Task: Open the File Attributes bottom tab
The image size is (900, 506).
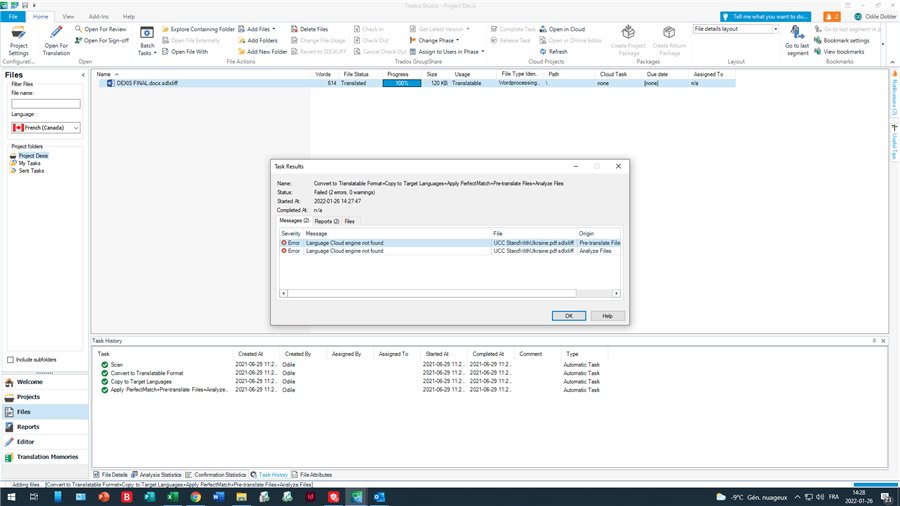Action: tap(312, 475)
